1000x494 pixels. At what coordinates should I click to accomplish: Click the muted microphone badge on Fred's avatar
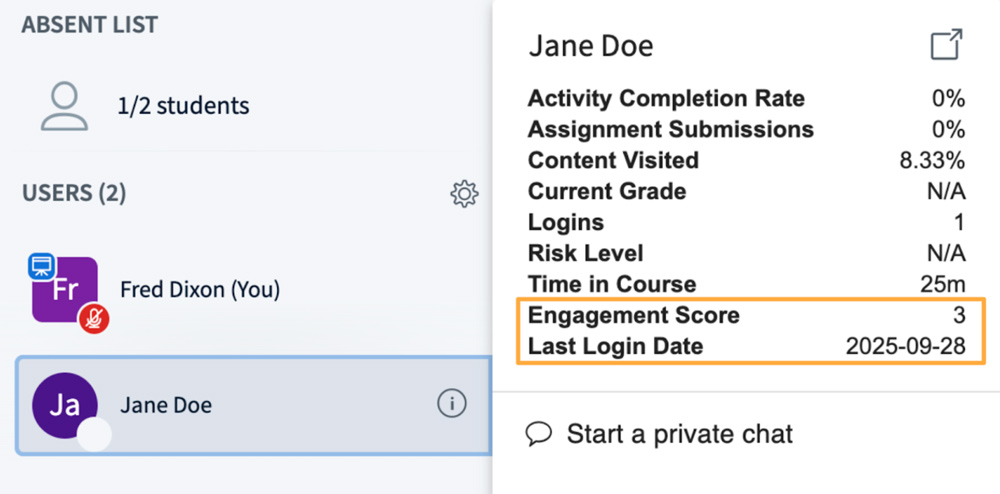tap(93, 319)
